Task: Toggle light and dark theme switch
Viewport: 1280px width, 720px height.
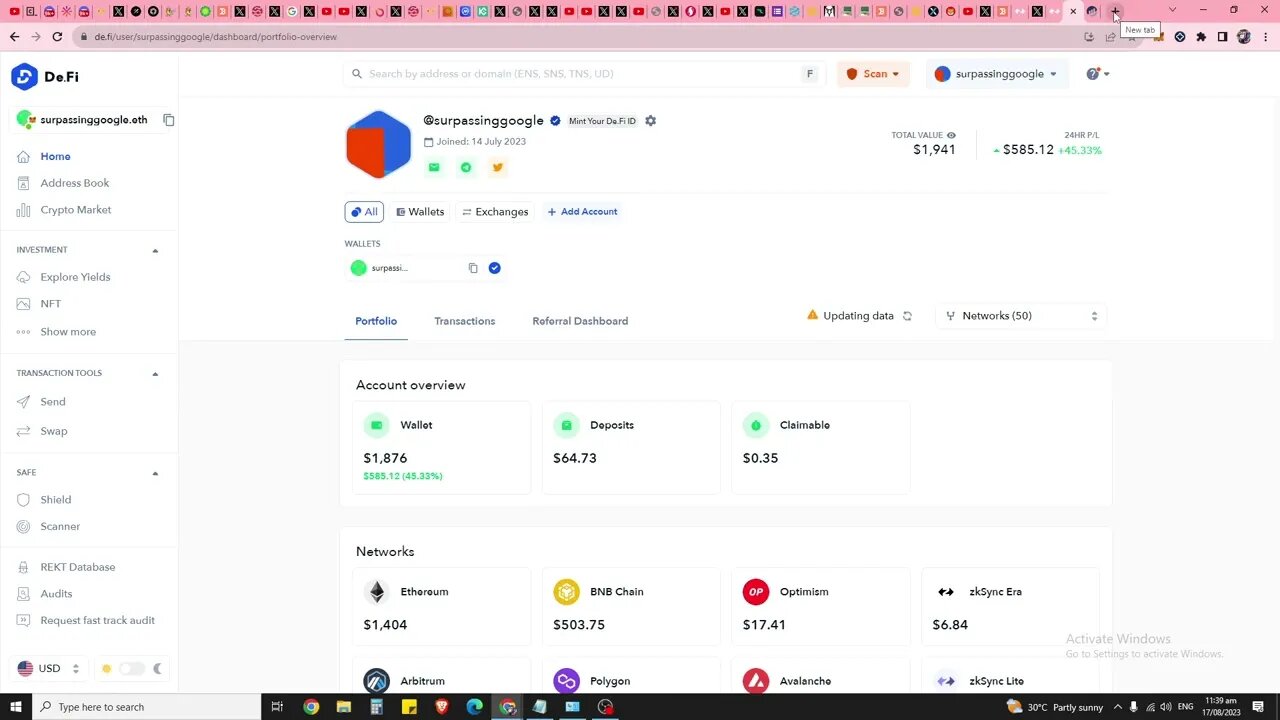Action: pyautogui.click(x=132, y=668)
